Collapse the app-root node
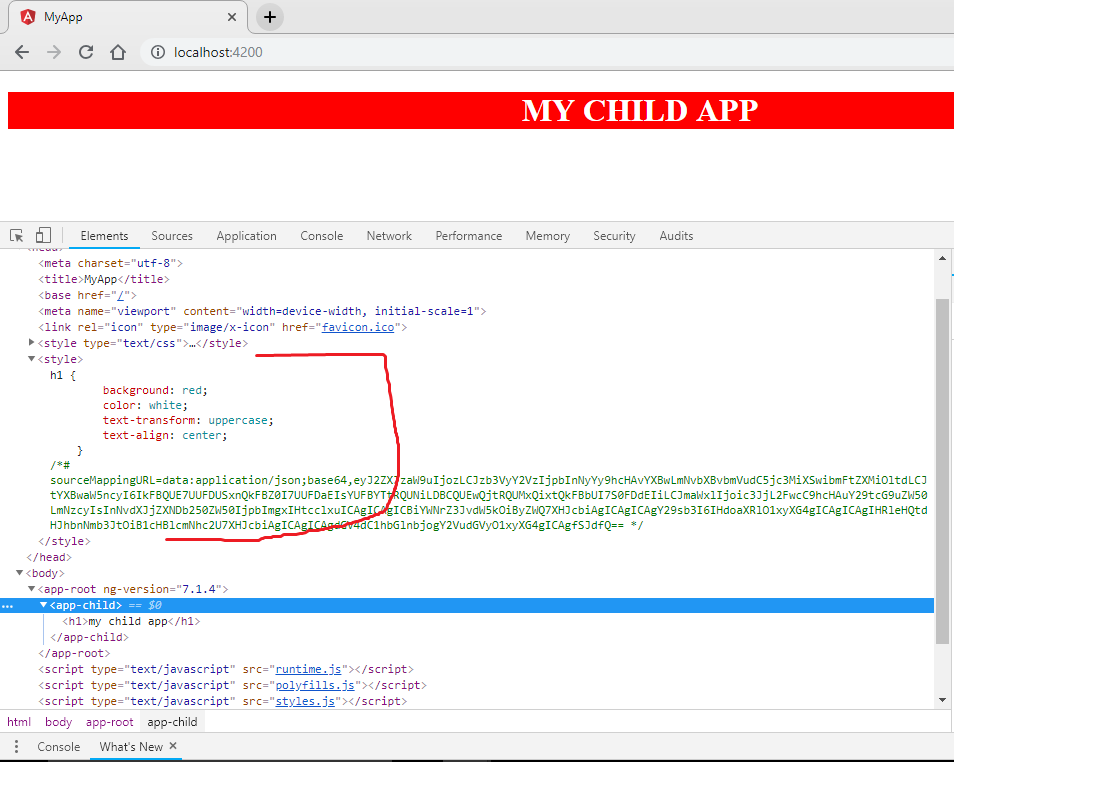 click(x=31, y=588)
